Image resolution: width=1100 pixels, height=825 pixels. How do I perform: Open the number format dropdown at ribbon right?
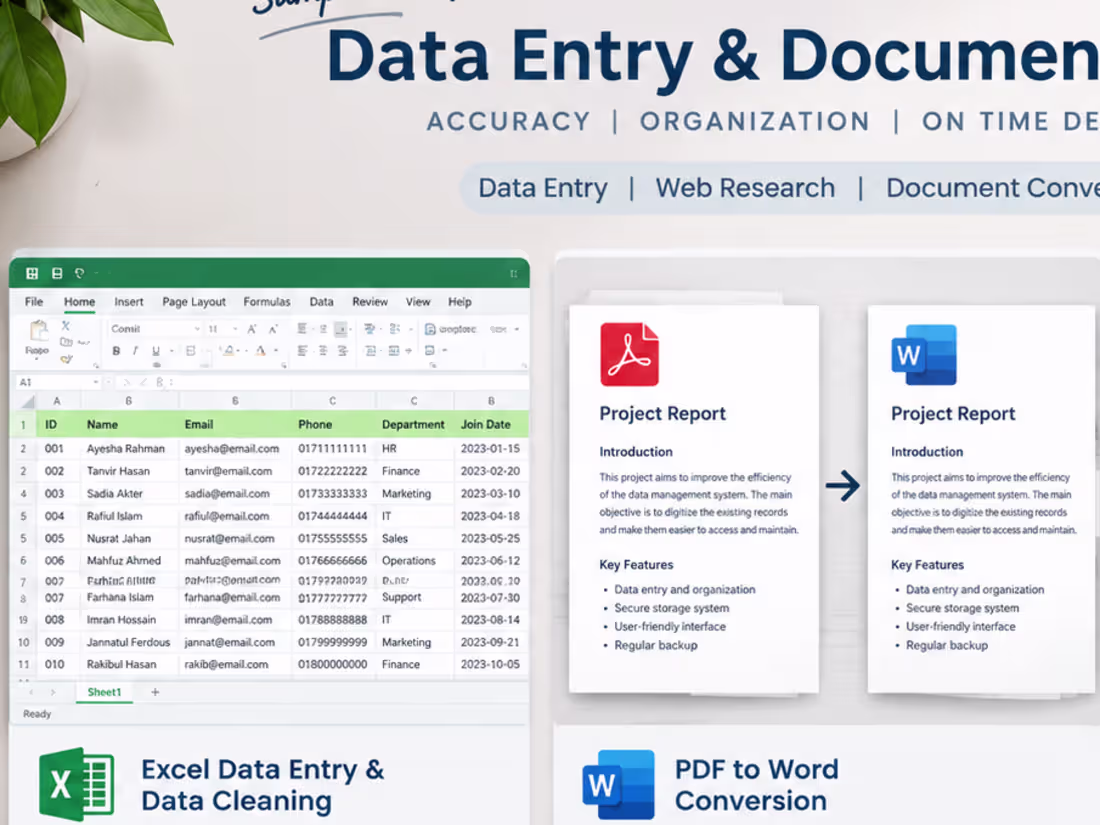[x=517, y=329]
